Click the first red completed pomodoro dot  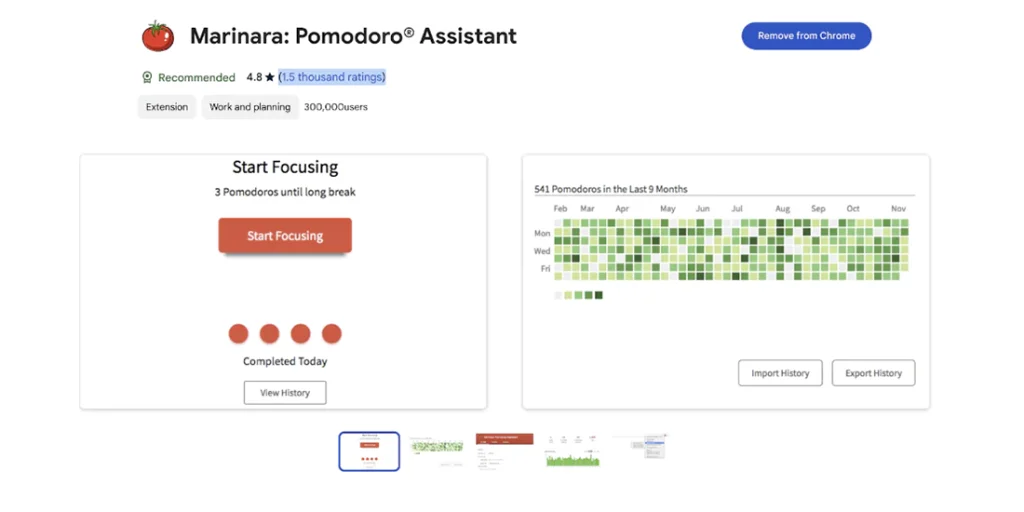point(238,334)
